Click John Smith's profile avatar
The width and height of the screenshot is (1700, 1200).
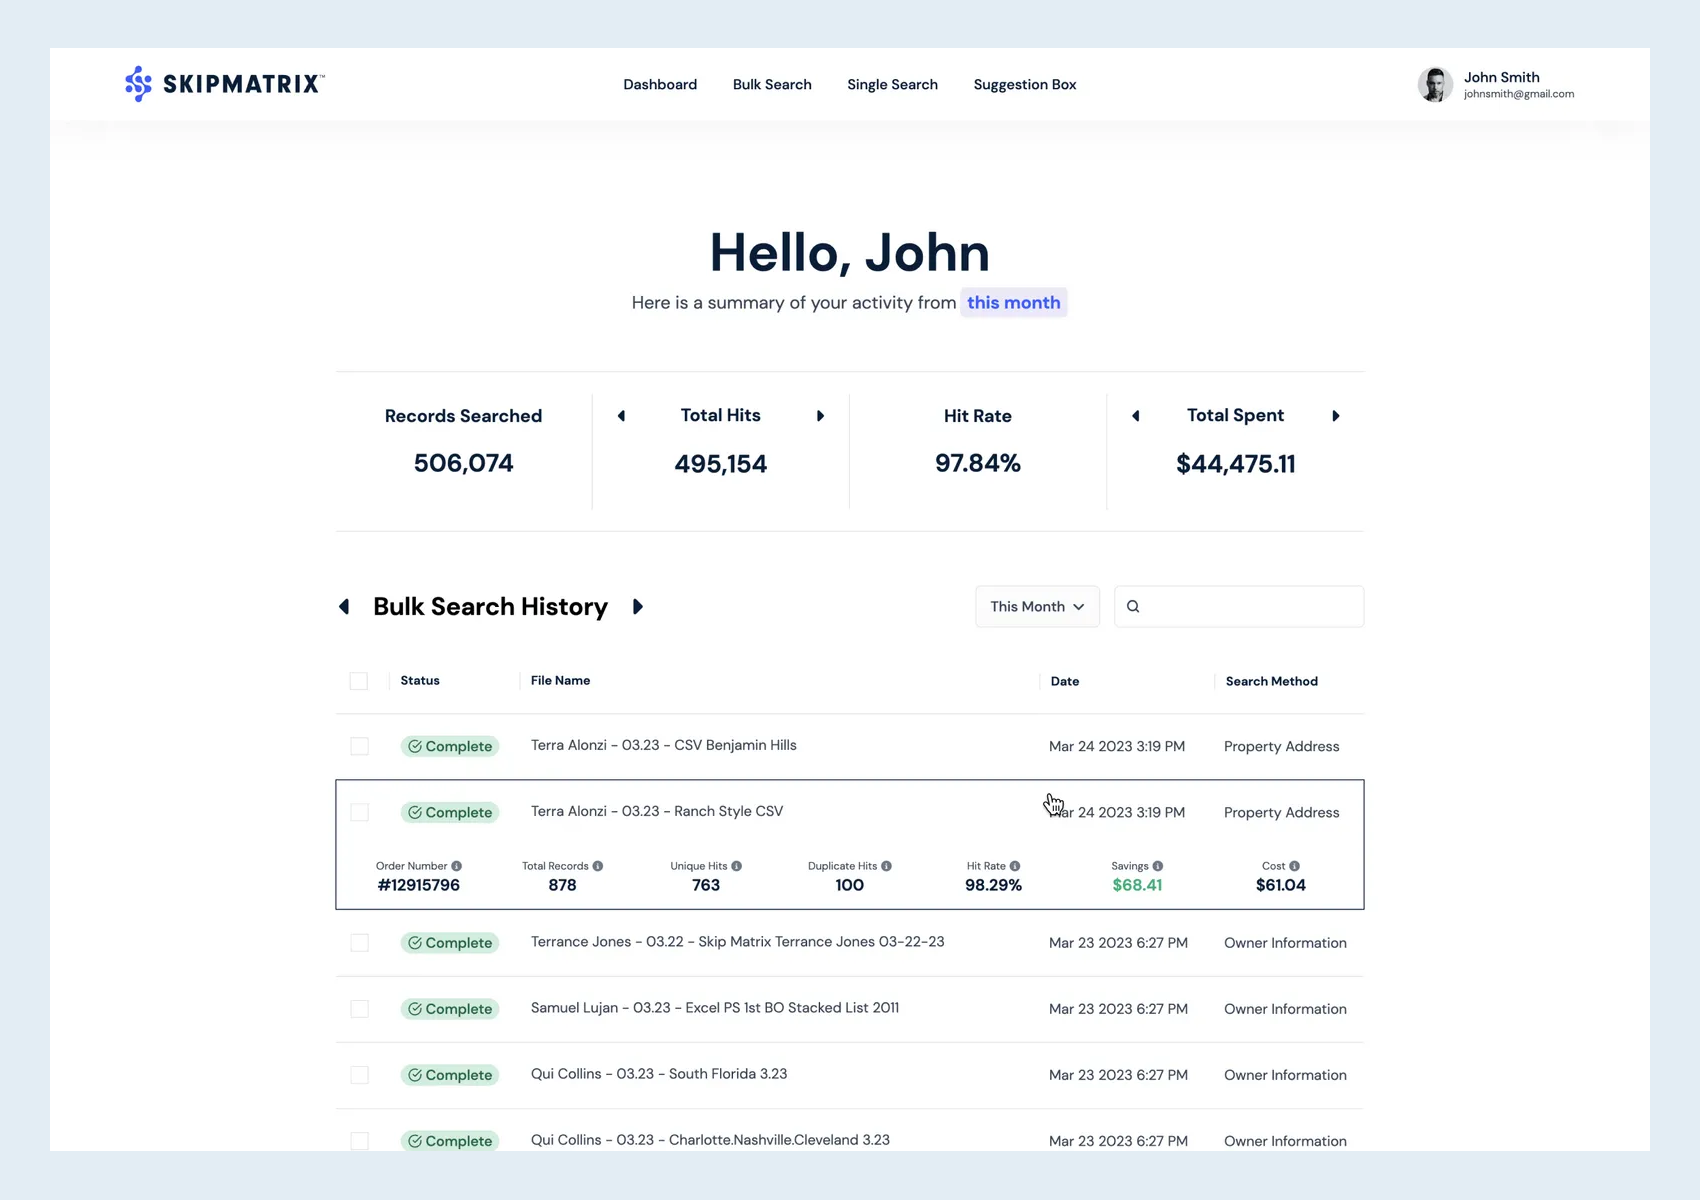[1435, 85]
